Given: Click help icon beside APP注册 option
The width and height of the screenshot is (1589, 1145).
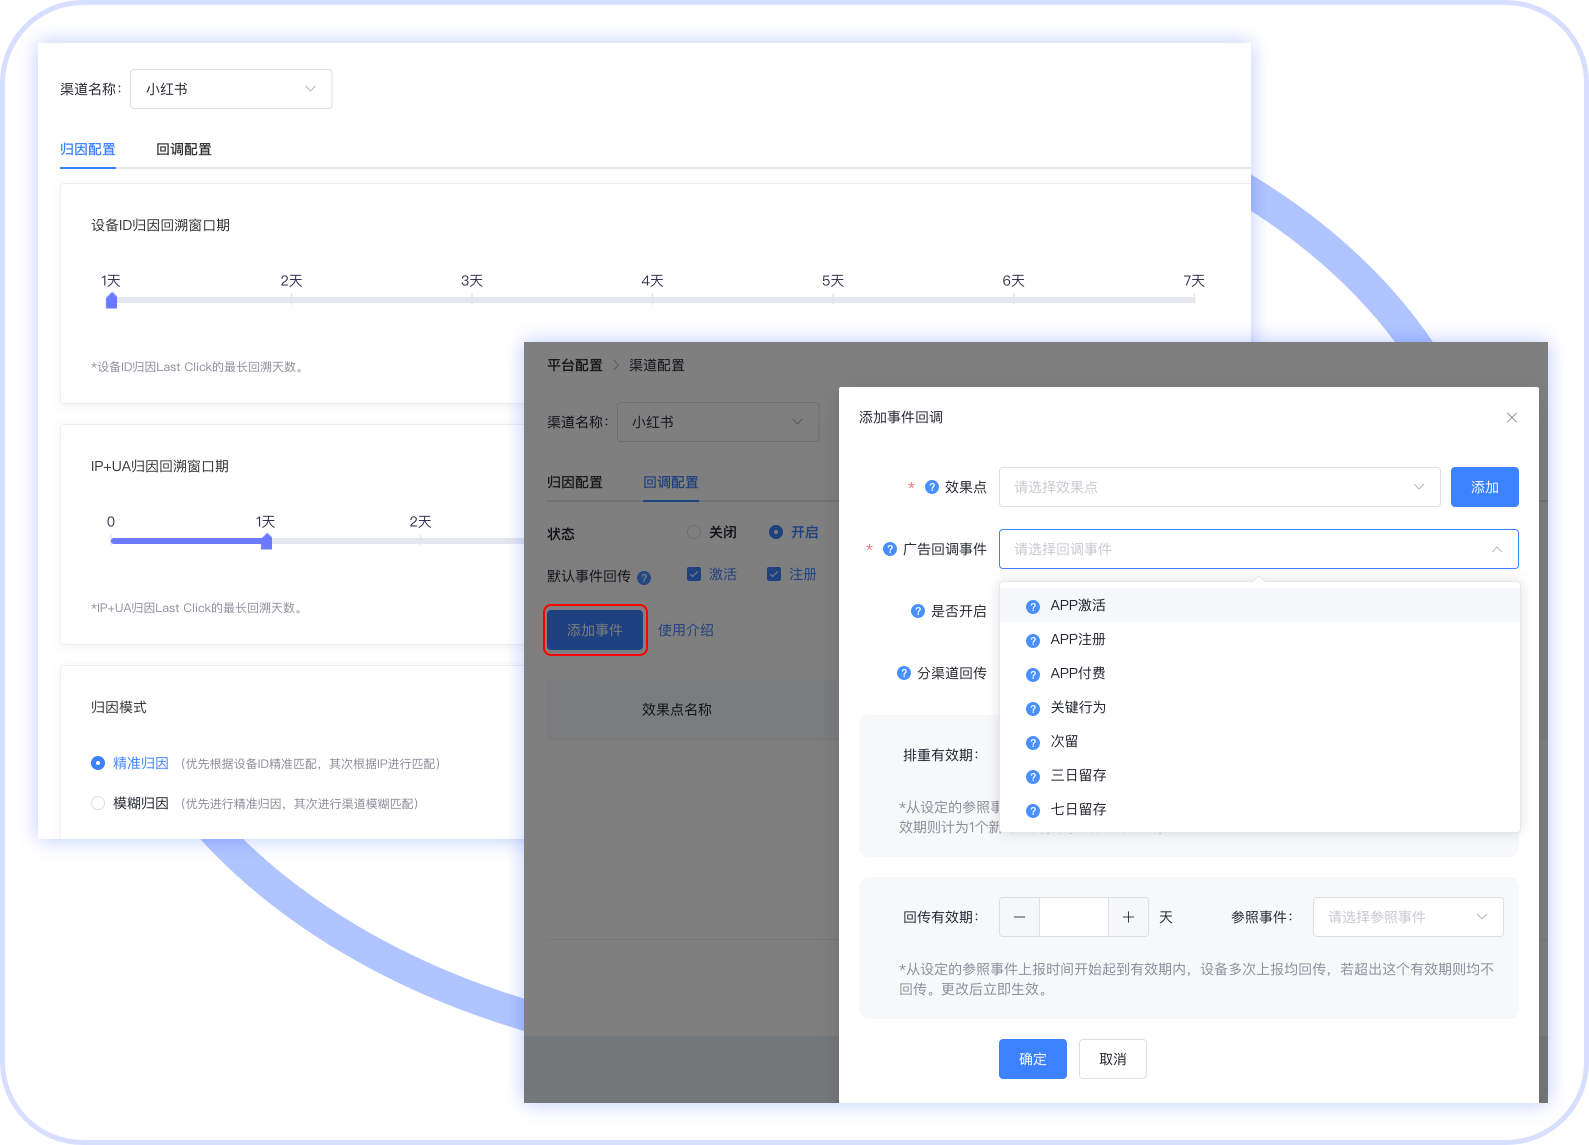Looking at the screenshot, I should pyautogui.click(x=1033, y=640).
